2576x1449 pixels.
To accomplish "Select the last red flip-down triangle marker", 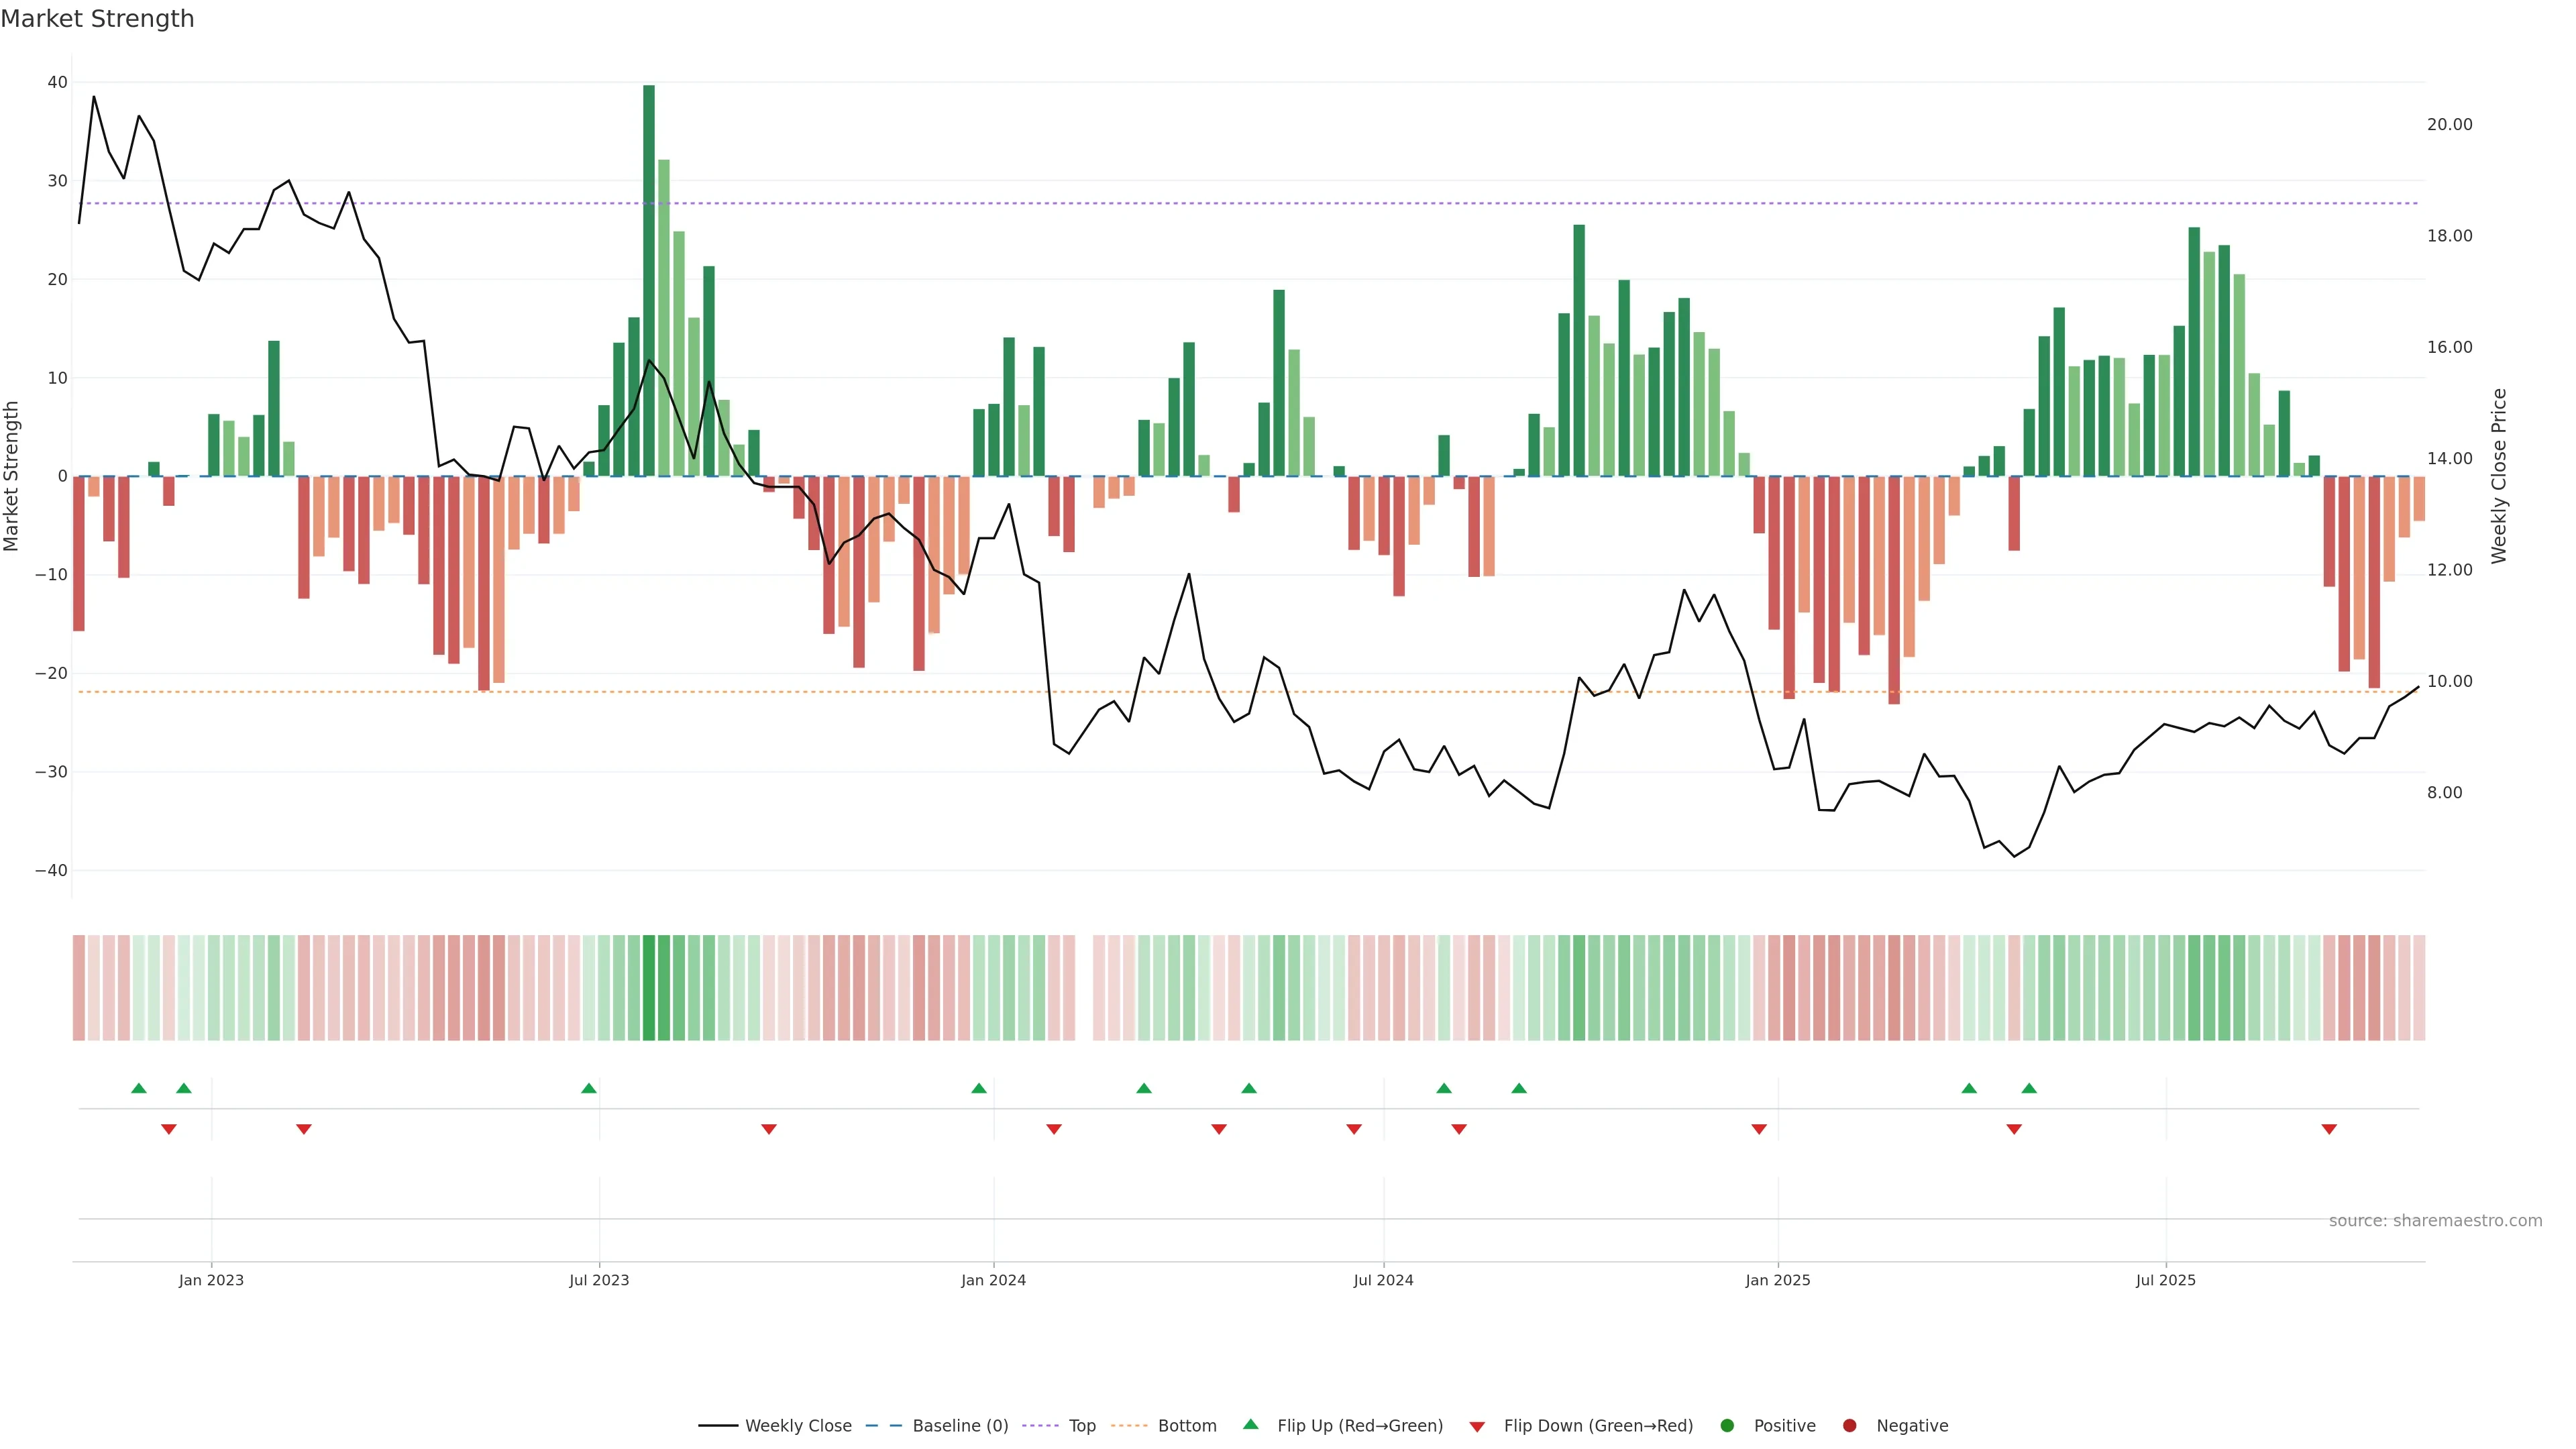I will 2329,1129.
